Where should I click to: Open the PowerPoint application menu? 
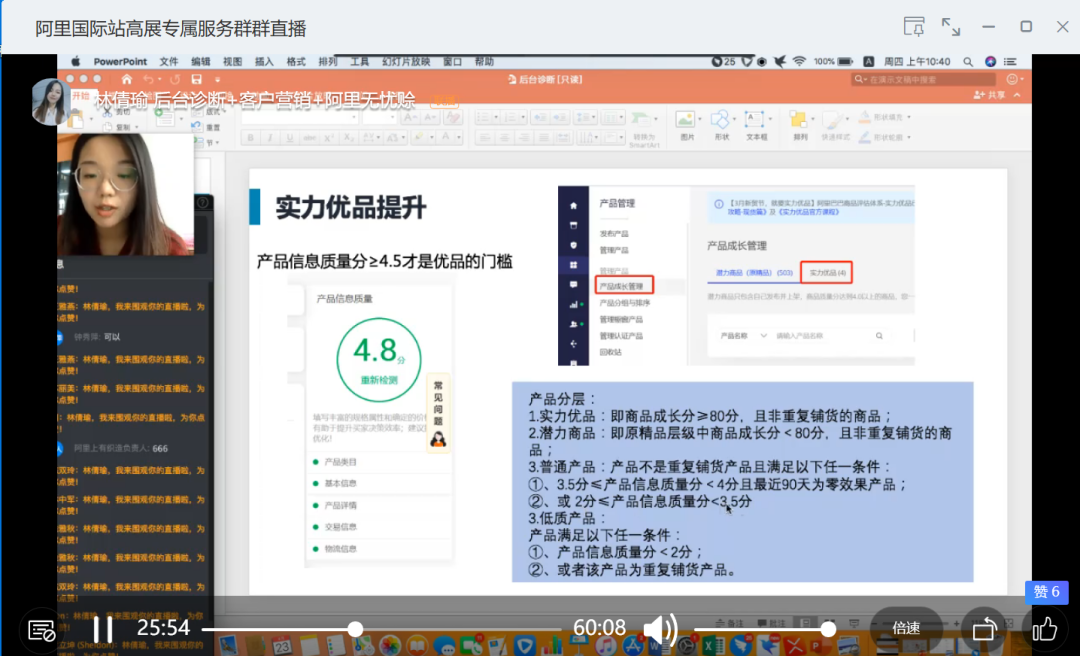pyautogui.click(x=121, y=62)
